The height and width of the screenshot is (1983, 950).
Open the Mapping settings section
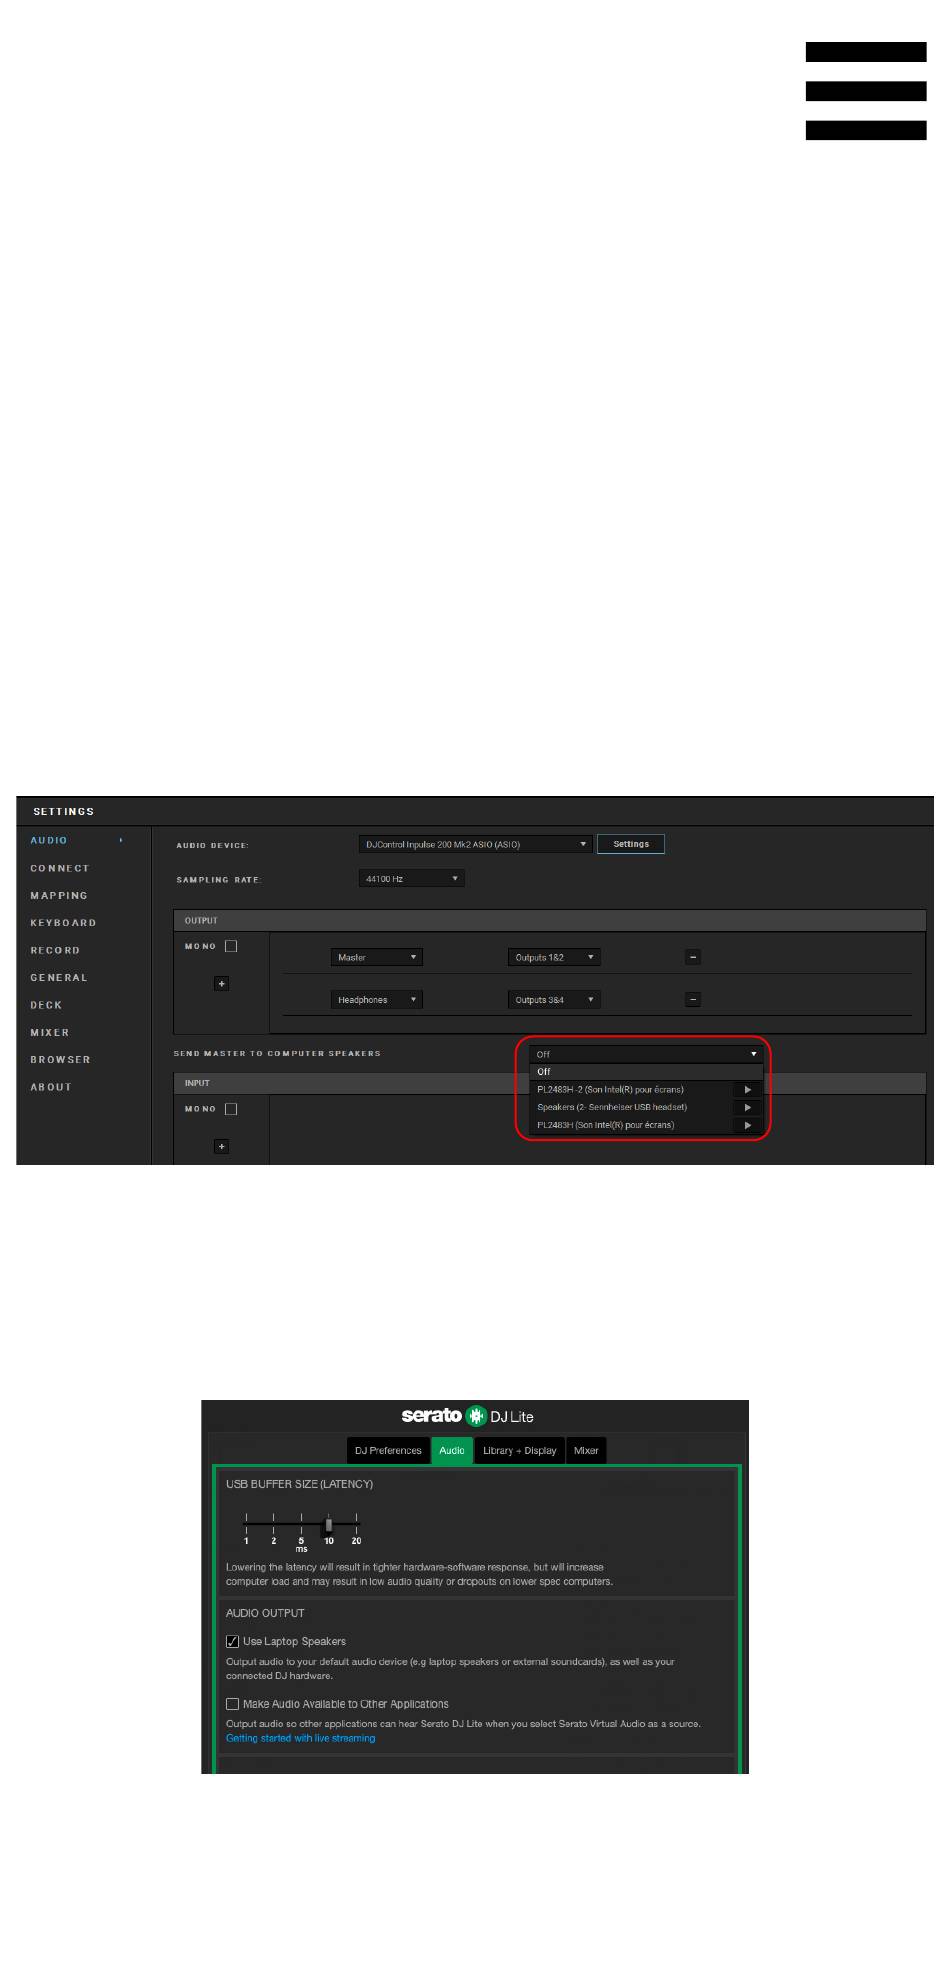tap(59, 896)
